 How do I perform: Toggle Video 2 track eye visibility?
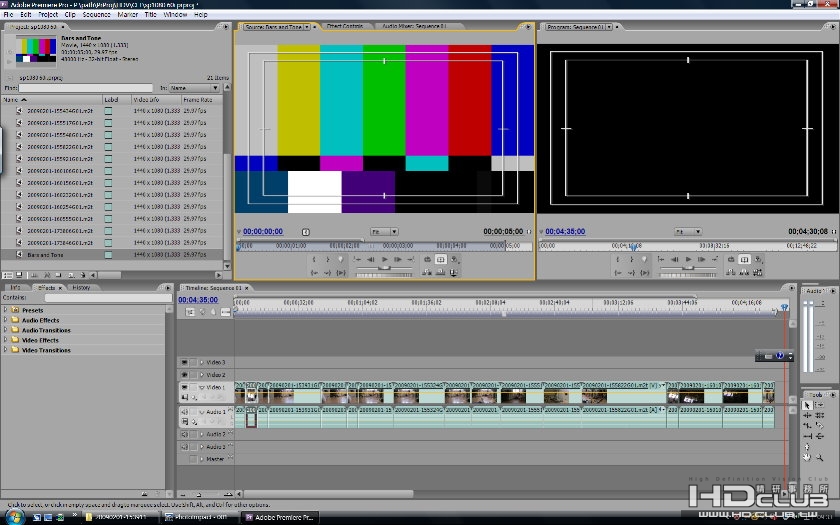point(184,375)
